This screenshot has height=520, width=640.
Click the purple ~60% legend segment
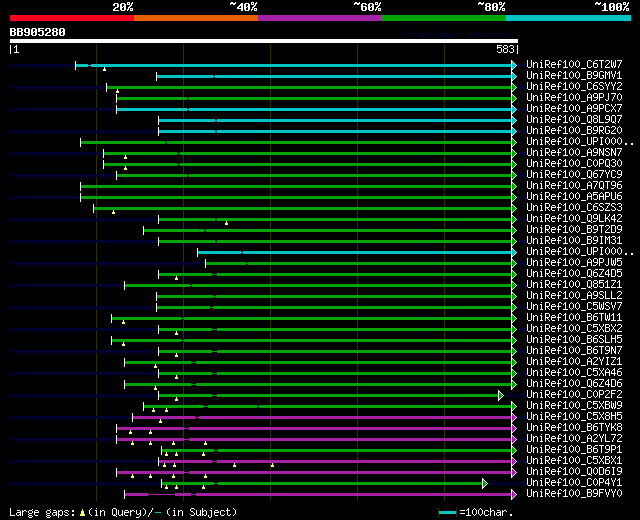(x=320, y=18)
